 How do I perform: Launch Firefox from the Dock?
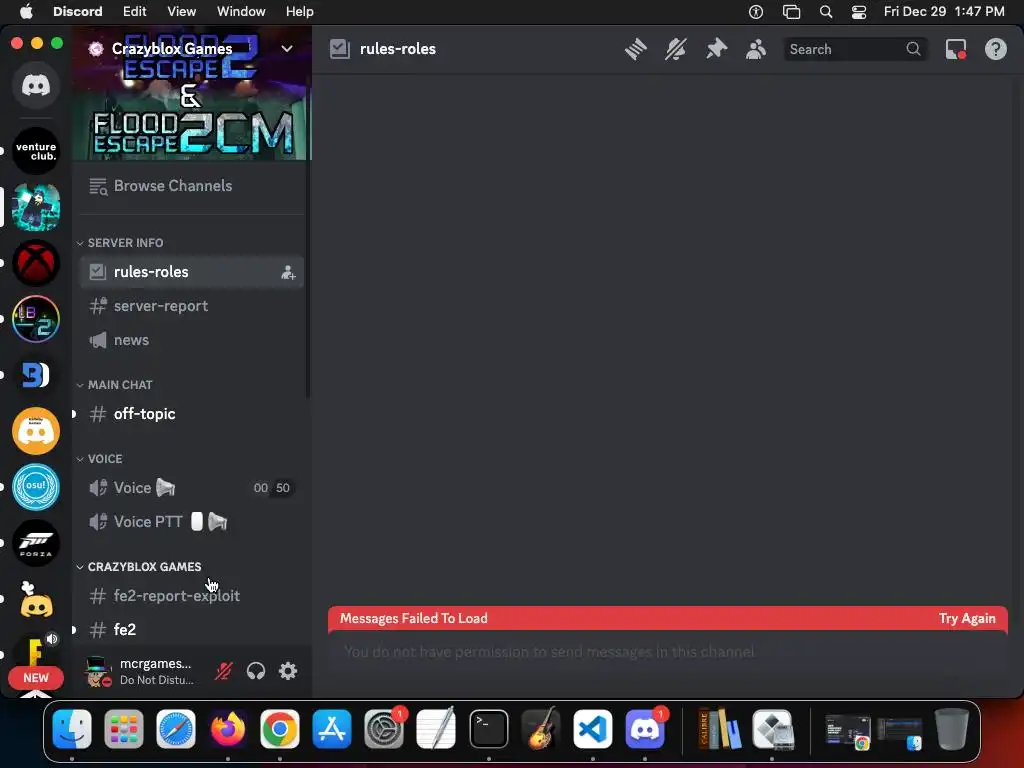coord(227,729)
